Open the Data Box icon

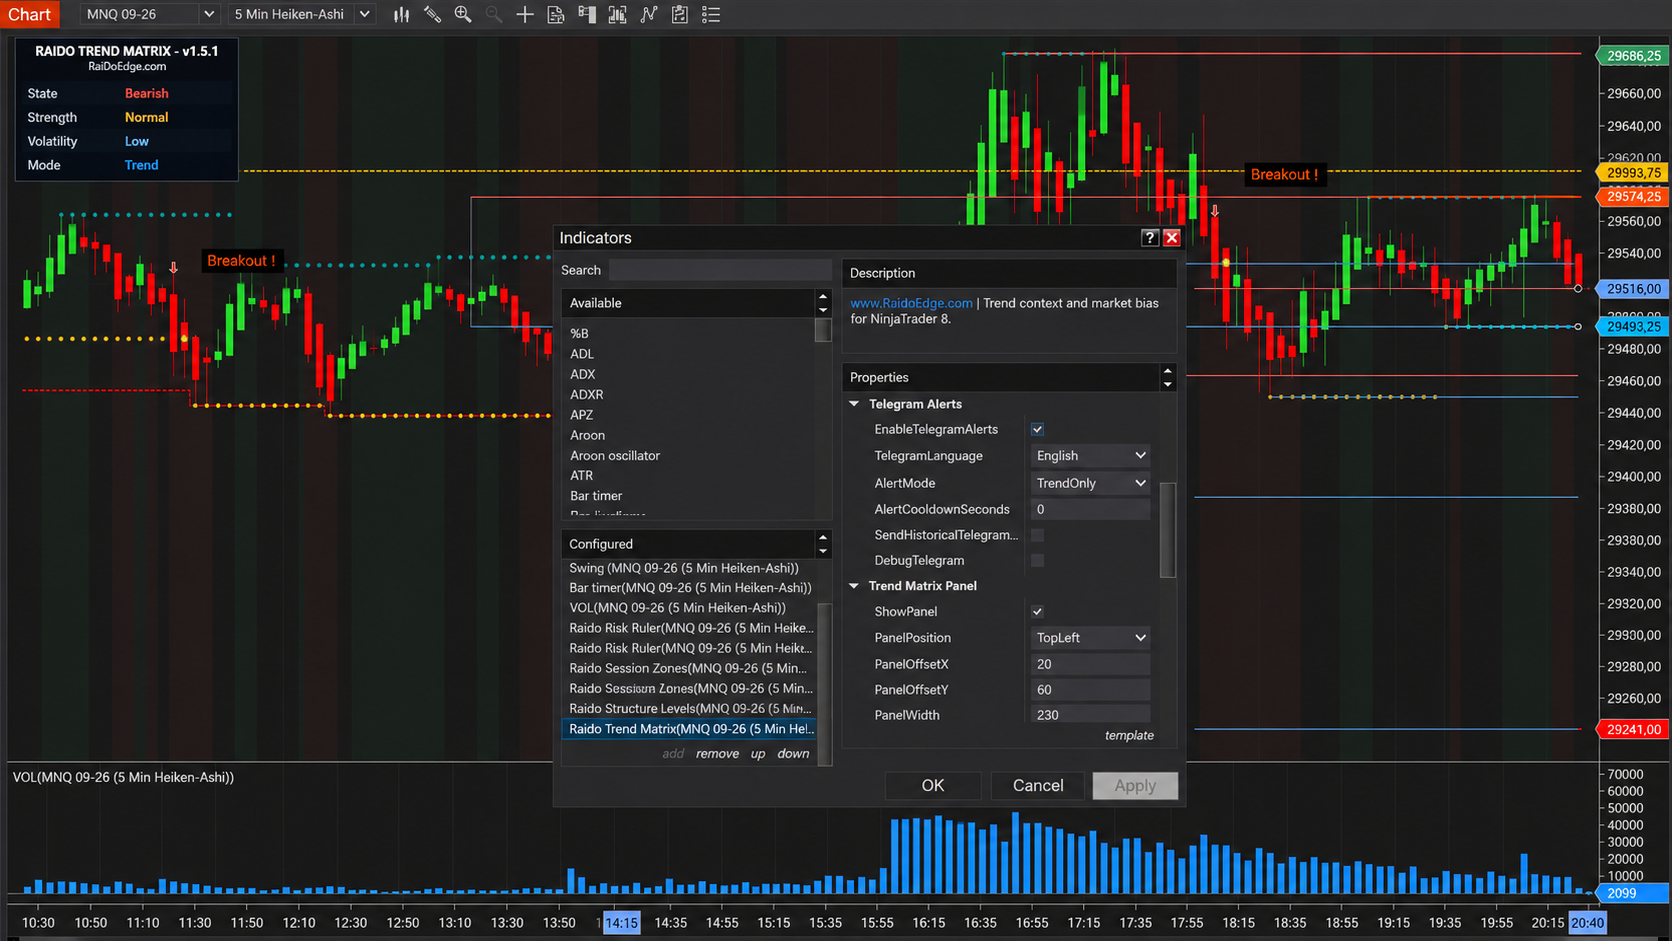[x=618, y=14]
